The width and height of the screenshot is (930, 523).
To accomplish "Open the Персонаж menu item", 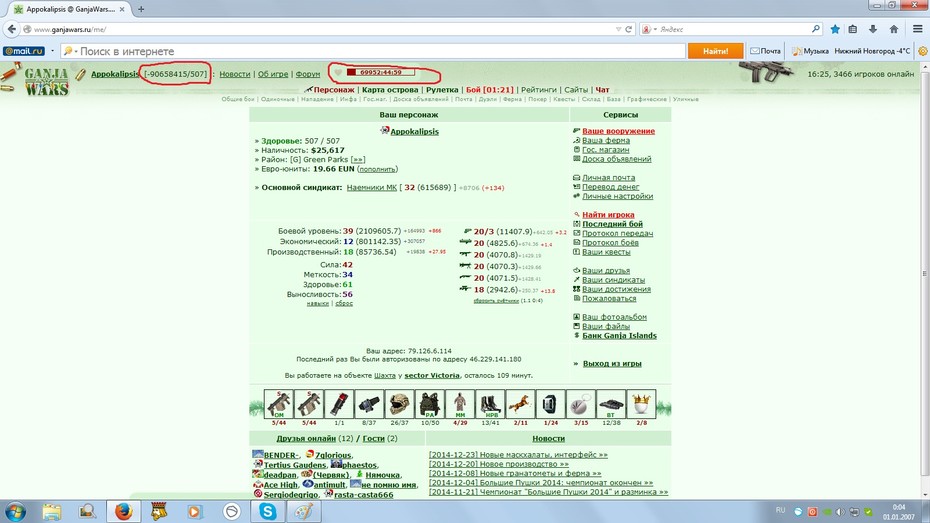I will (x=334, y=90).
